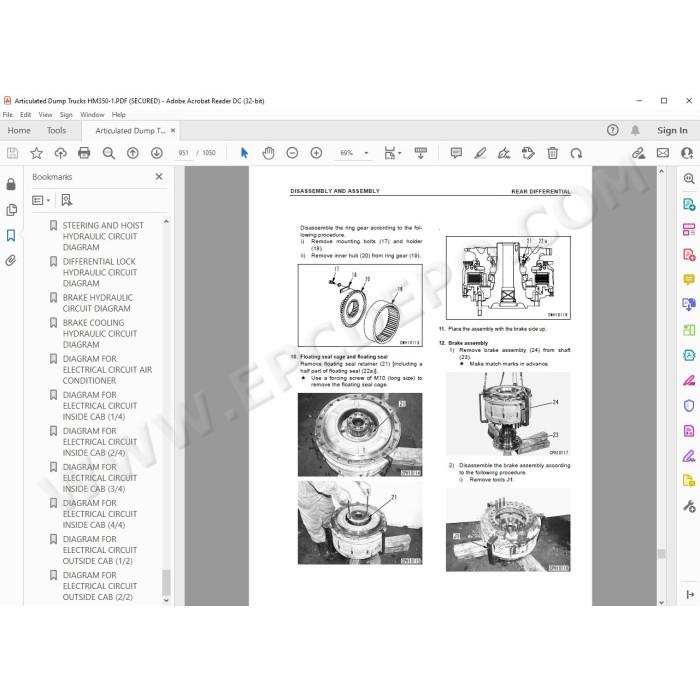
Task: Send file by email envelope icon
Action: (x=663, y=153)
